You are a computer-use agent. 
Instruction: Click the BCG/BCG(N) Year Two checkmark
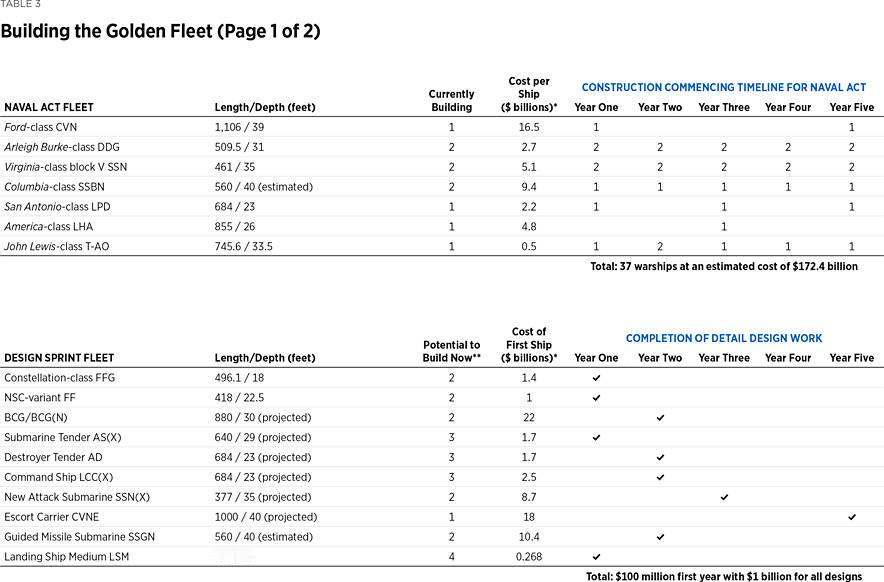pos(660,418)
